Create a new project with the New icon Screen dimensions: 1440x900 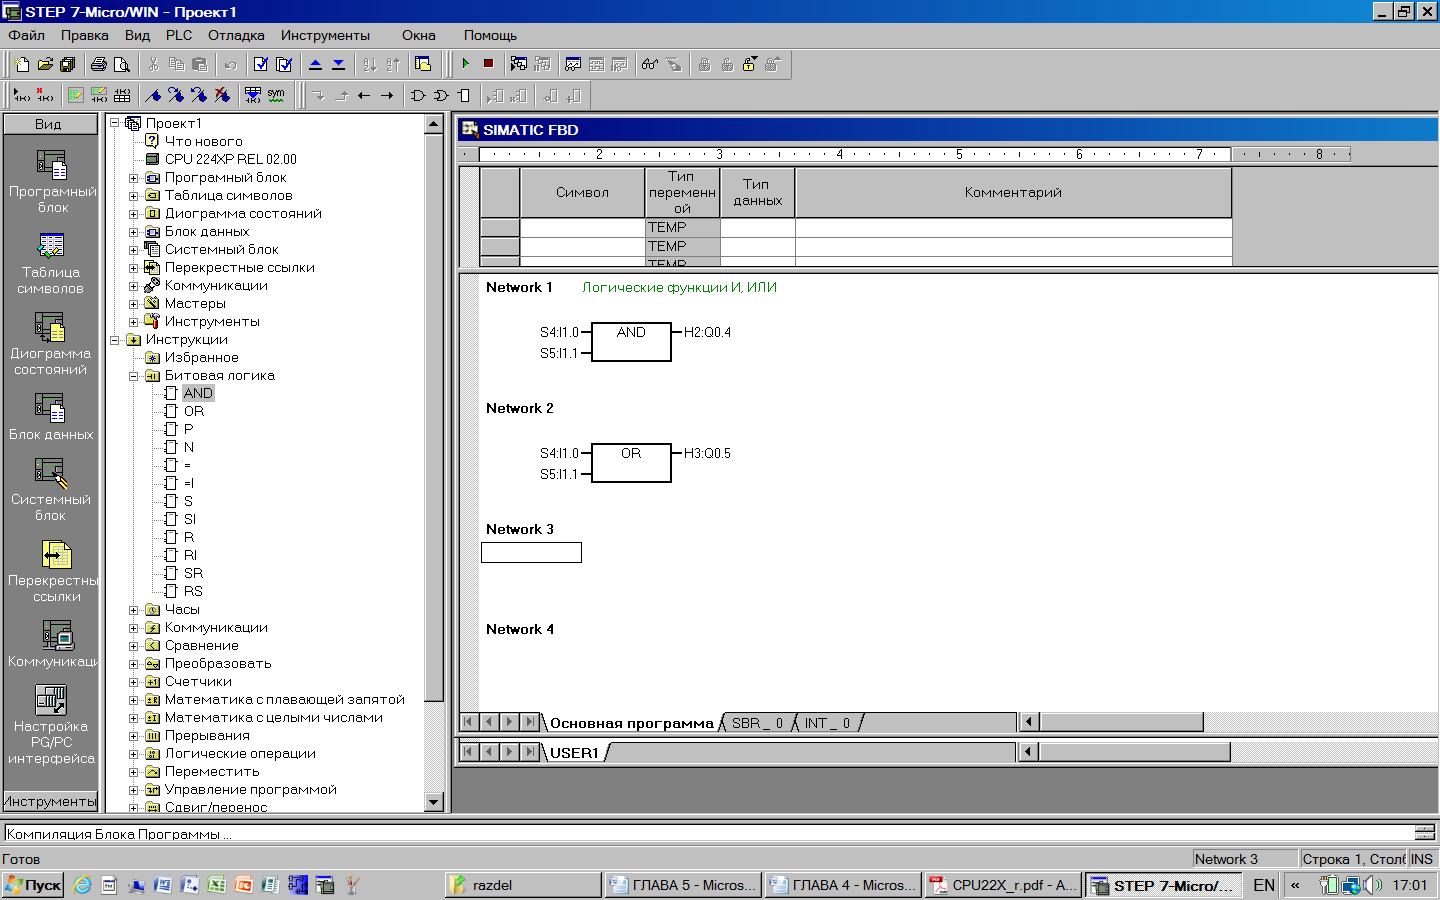tap(22, 64)
